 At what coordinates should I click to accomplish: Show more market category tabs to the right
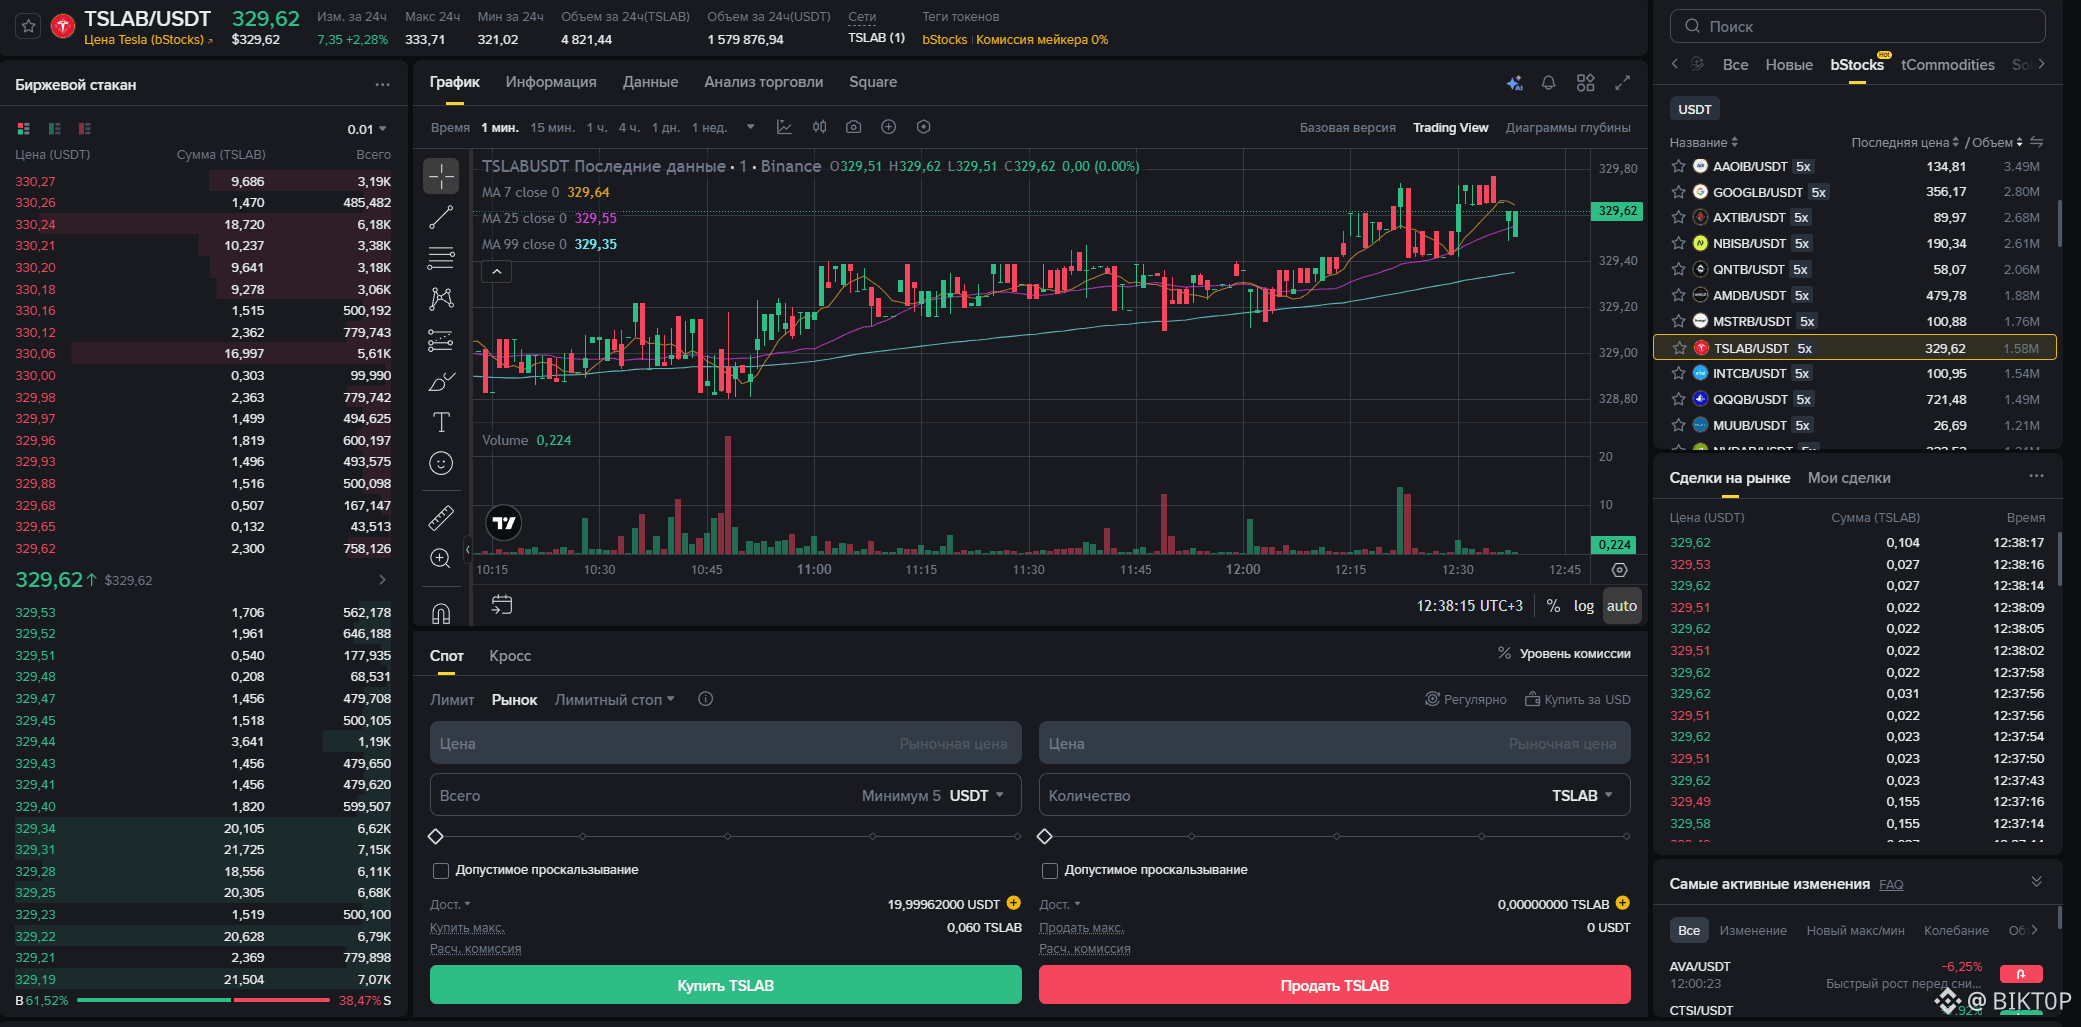pos(2041,64)
